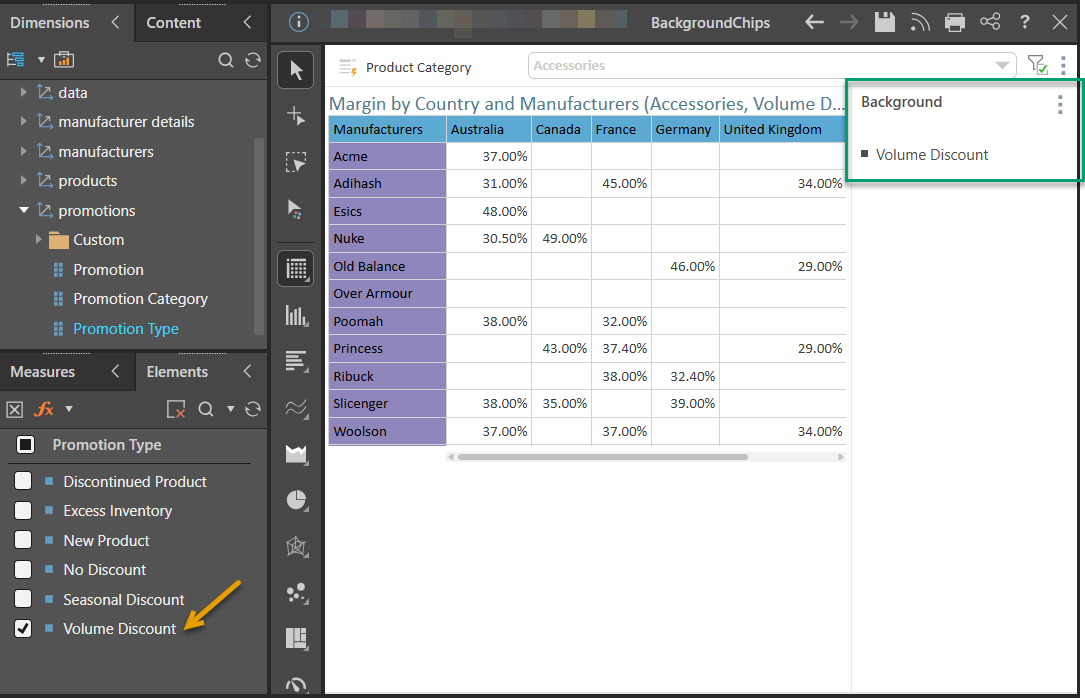Select Promotion Category in the tree
The width and height of the screenshot is (1085, 698).
[140, 299]
